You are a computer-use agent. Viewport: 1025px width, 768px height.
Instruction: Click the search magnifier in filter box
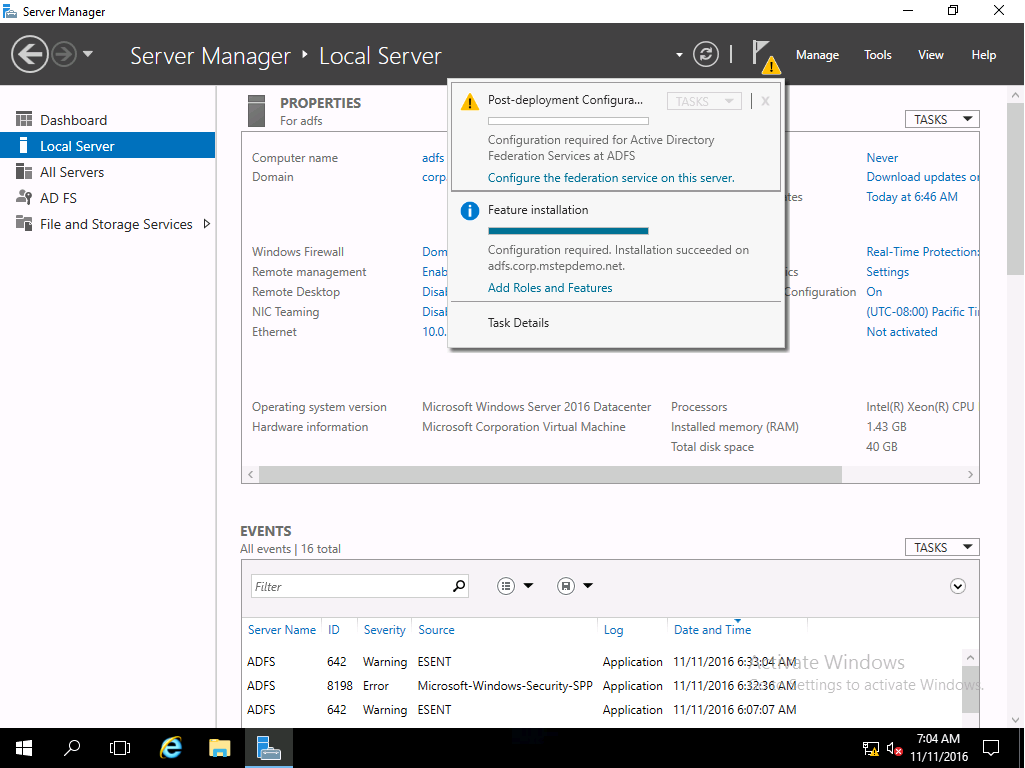tap(459, 586)
